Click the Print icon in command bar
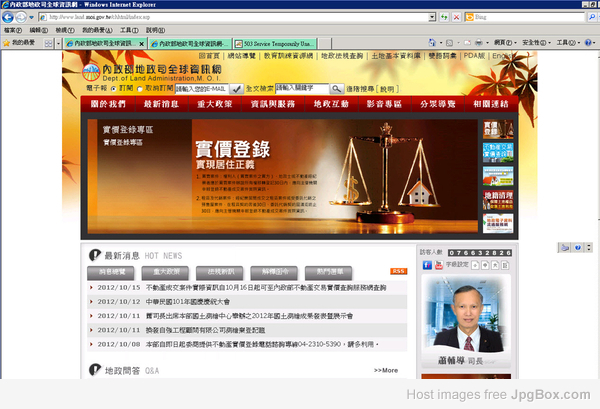The image size is (600, 409). [x=479, y=43]
